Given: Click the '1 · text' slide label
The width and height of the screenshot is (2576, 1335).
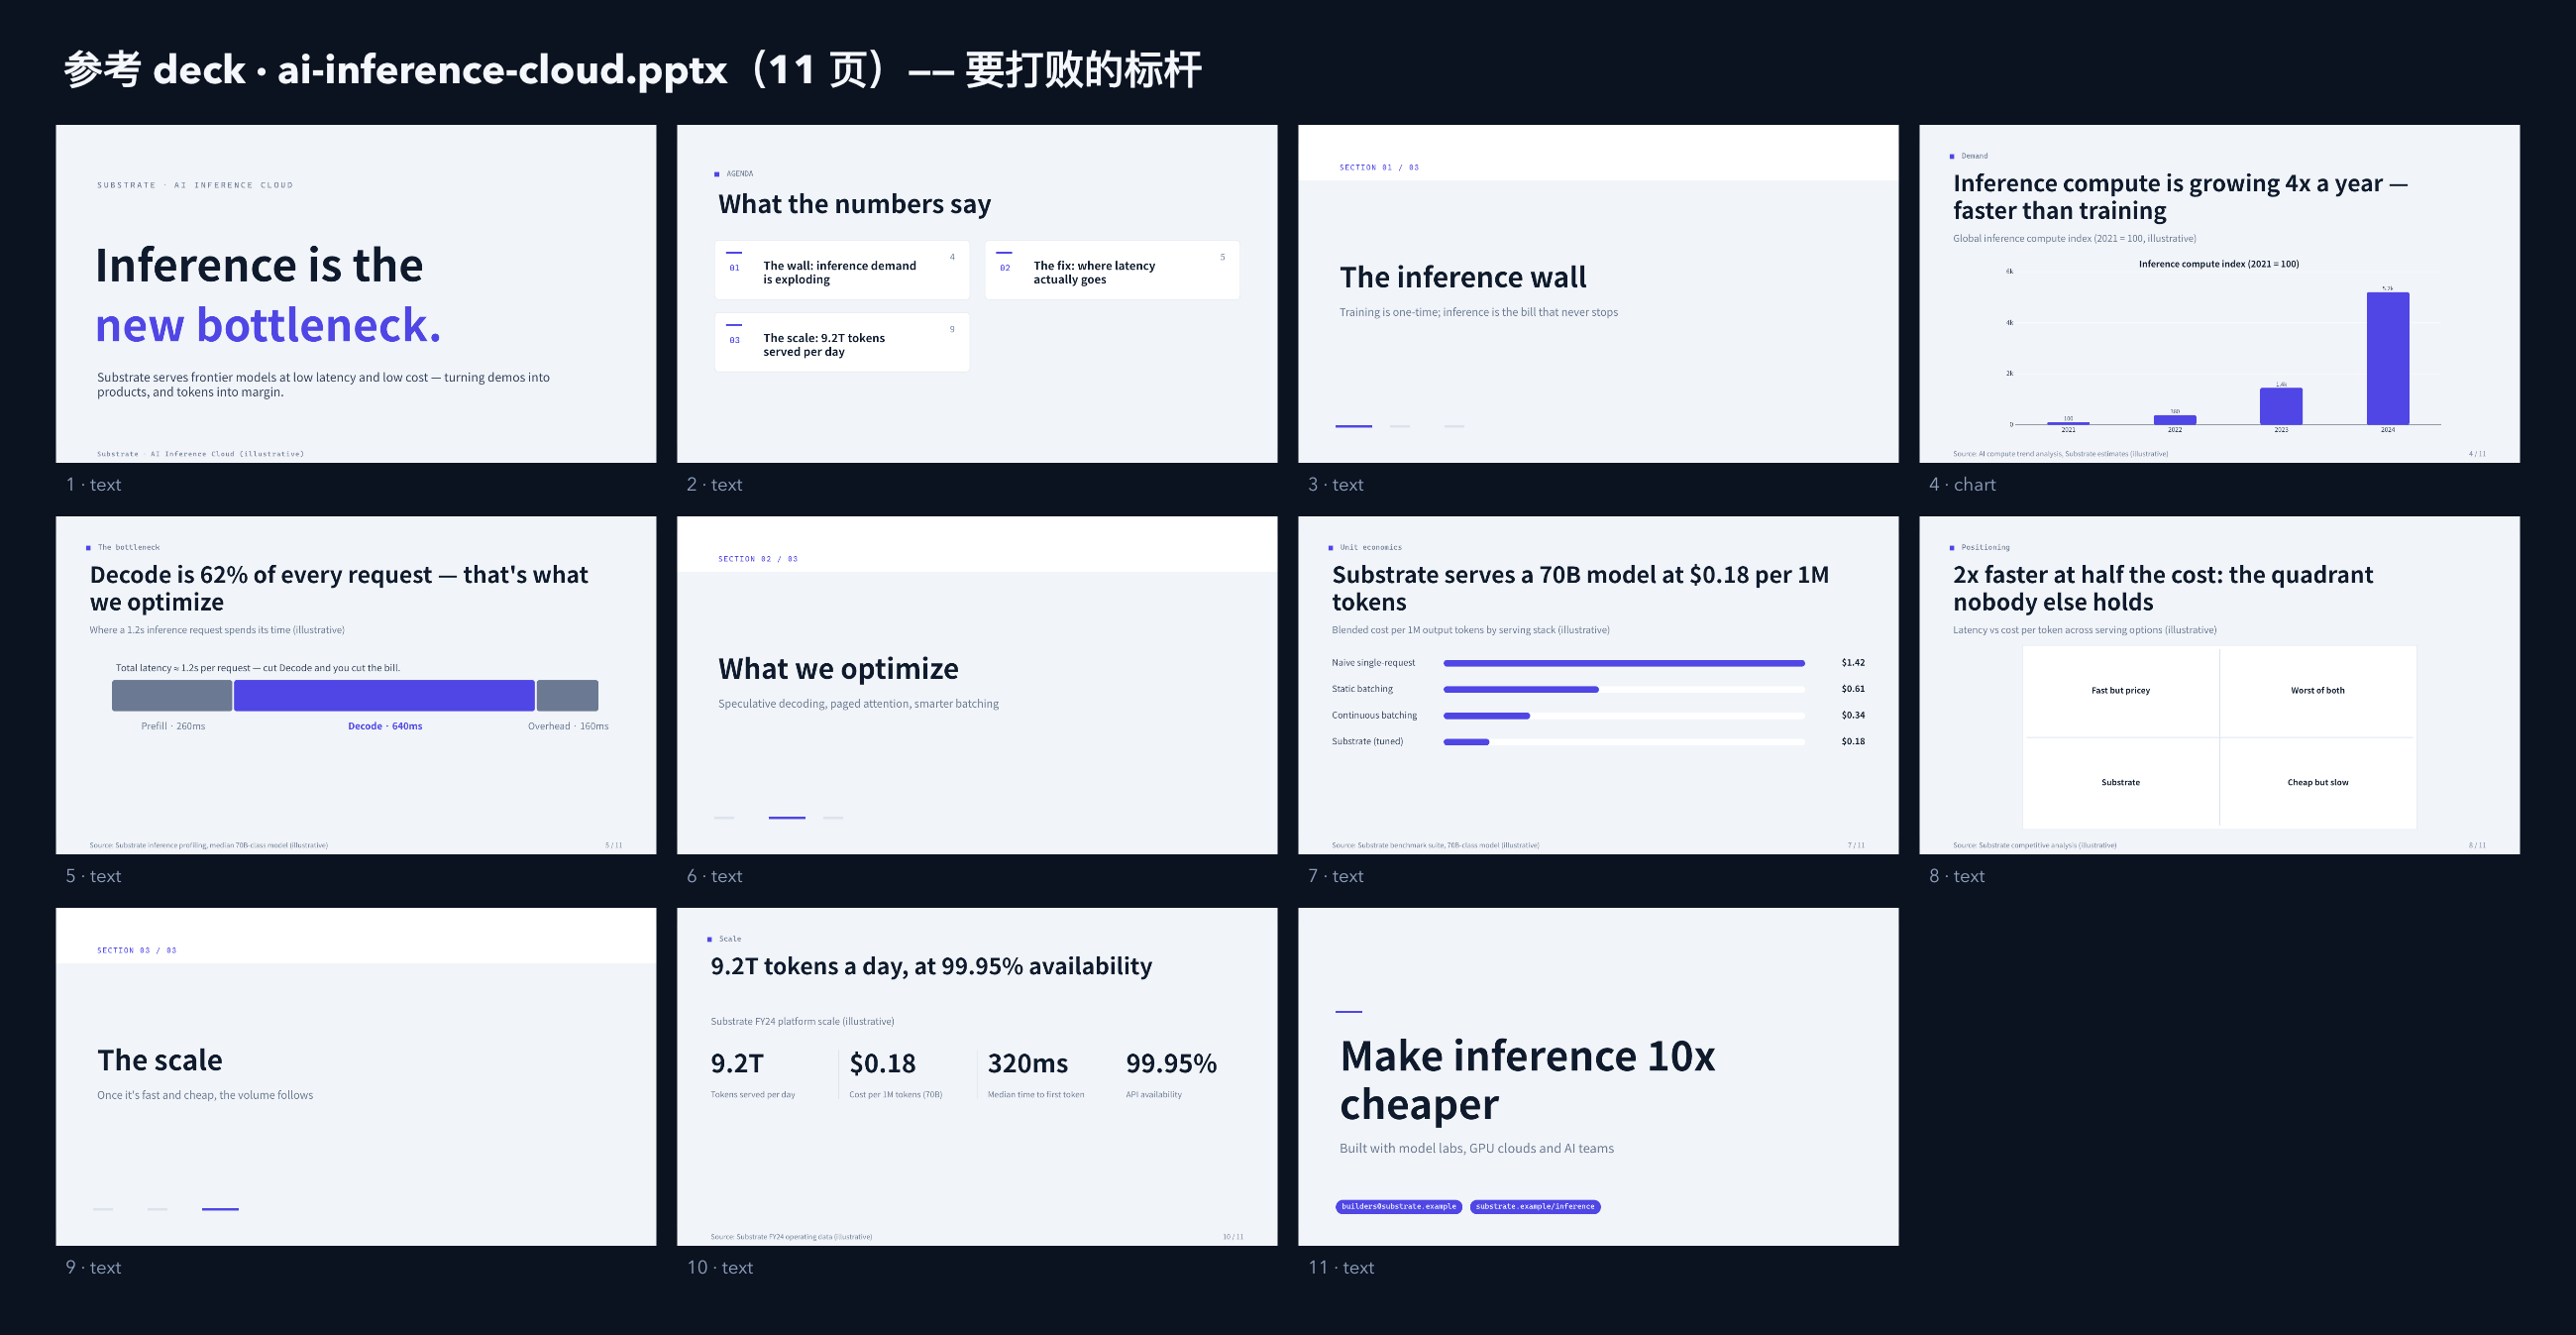Looking at the screenshot, I should click(93, 485).
